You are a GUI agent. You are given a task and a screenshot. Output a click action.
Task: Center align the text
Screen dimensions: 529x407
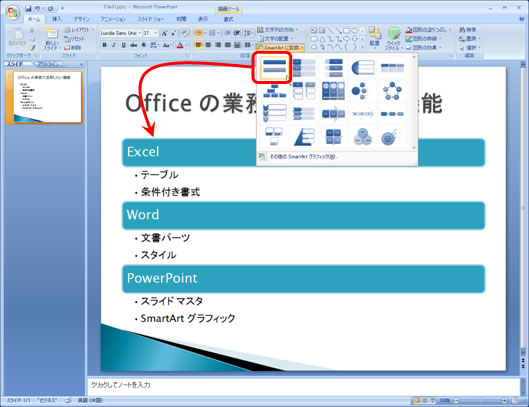(x=208, y=45)
